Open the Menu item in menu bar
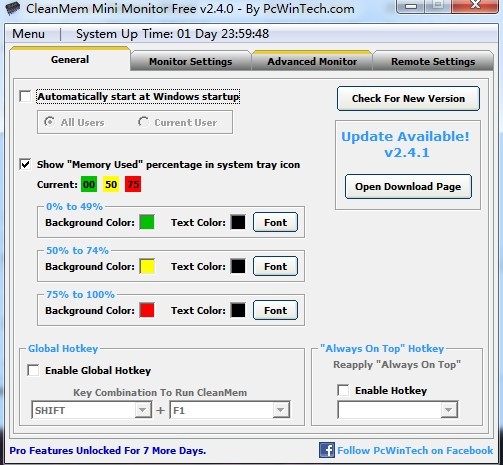This screenshot has width=503, height=465. click(28, 34)
